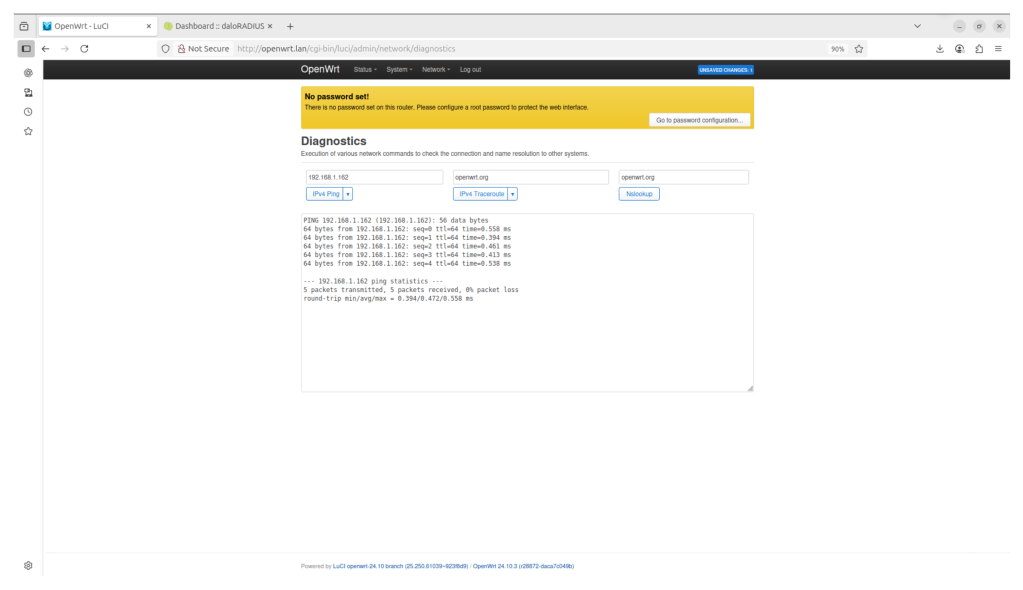Open the sidebar bookmarks star icon
The image size is (1023, 590).
(x=28, y=131)
